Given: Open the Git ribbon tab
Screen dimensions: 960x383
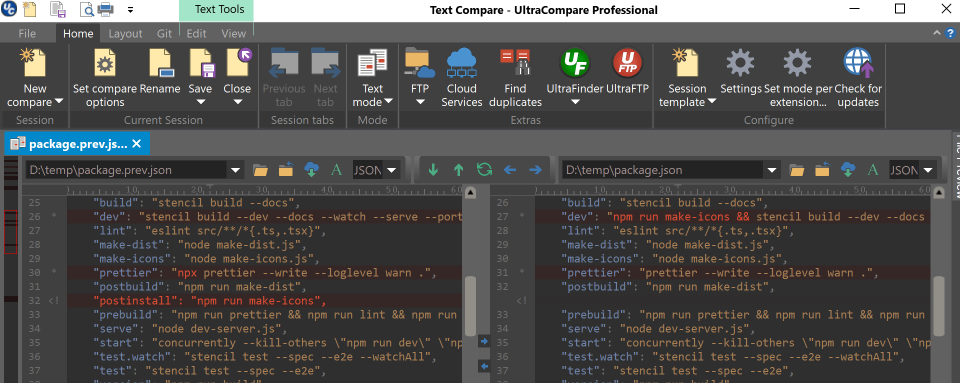Looking at the screenshot, I should [164, 34].
